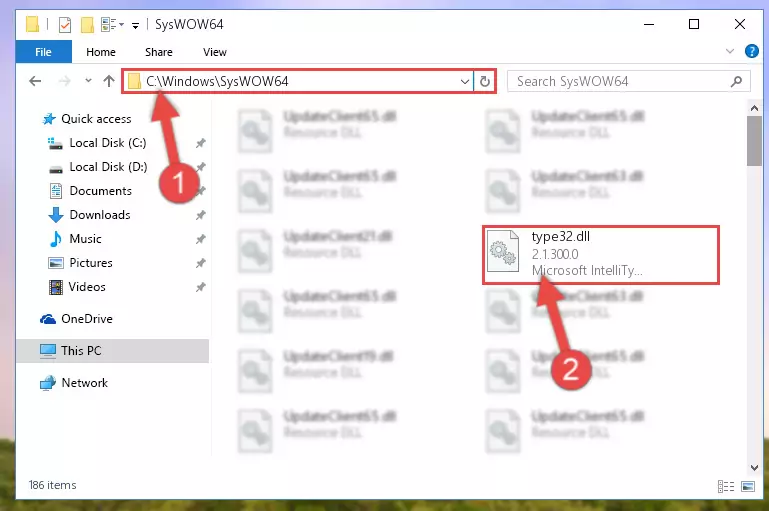
Task: Maximize the SysWOW64 window
Action: [694, 24]
